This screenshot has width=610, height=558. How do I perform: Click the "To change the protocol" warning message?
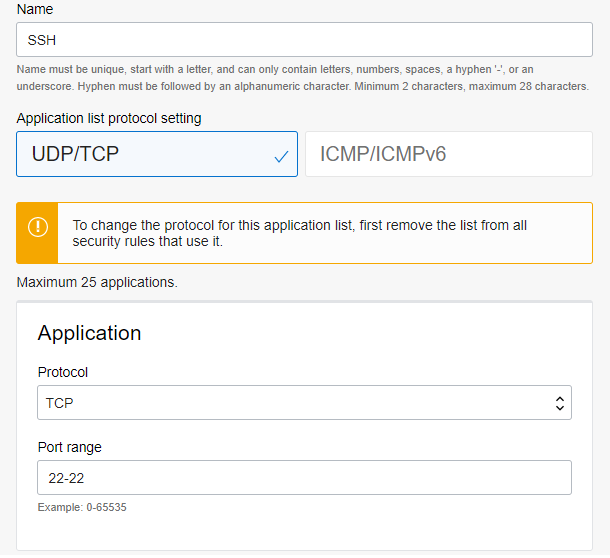tap(300, 225)
